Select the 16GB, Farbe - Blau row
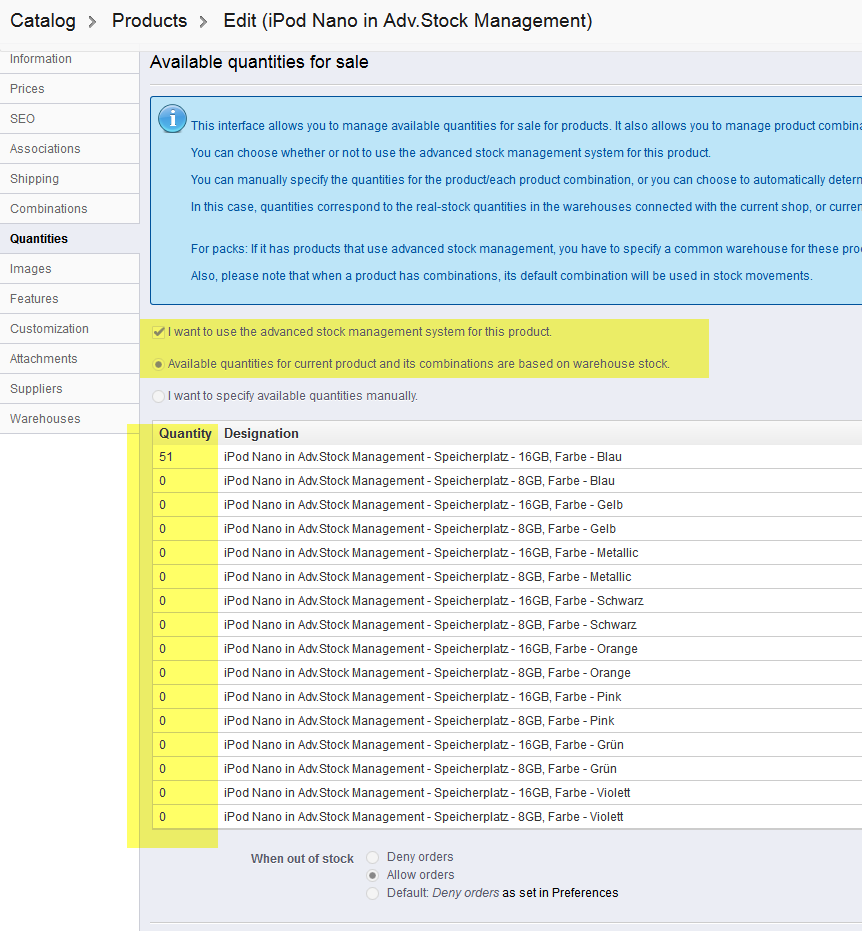Image resolution: width=862 pixels, height=931 pixels. click(507, 457)
